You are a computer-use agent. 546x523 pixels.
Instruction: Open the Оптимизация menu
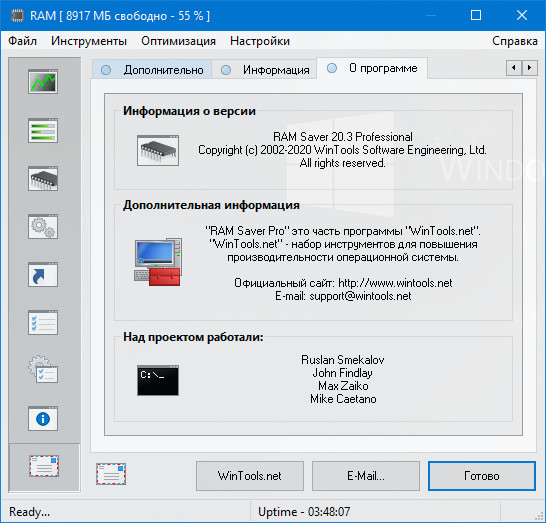pos(178,41)
